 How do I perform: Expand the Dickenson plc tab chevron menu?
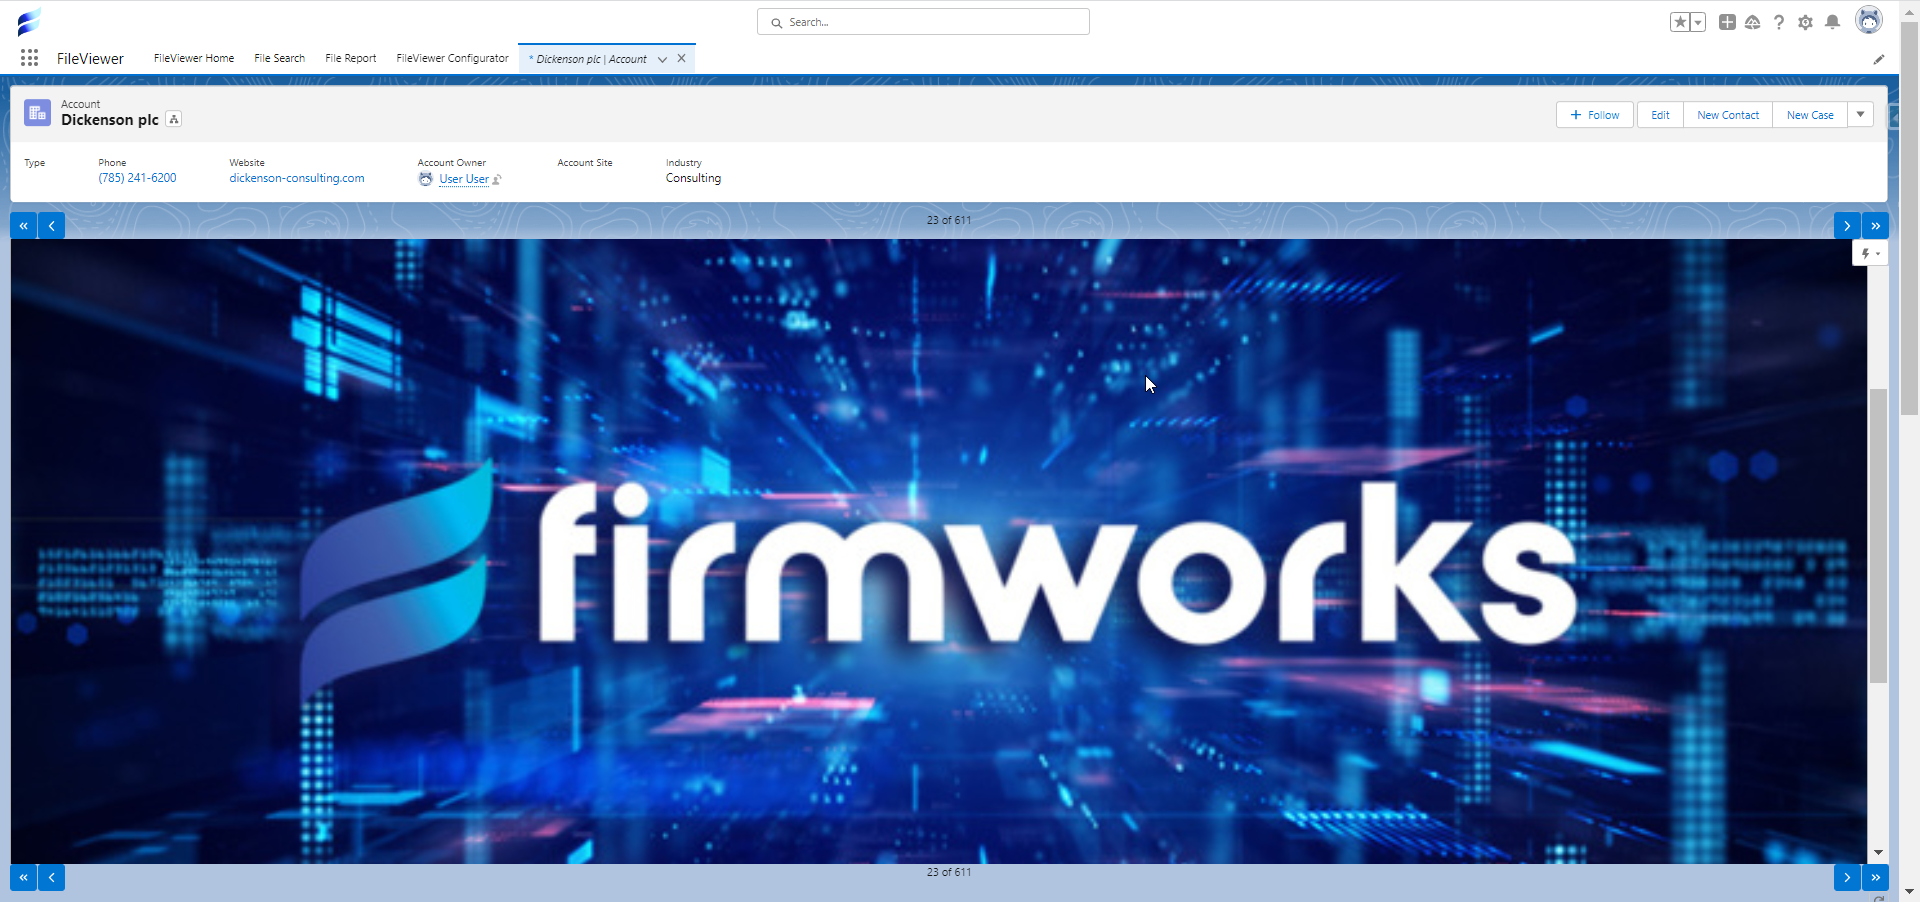coord(662,59)
